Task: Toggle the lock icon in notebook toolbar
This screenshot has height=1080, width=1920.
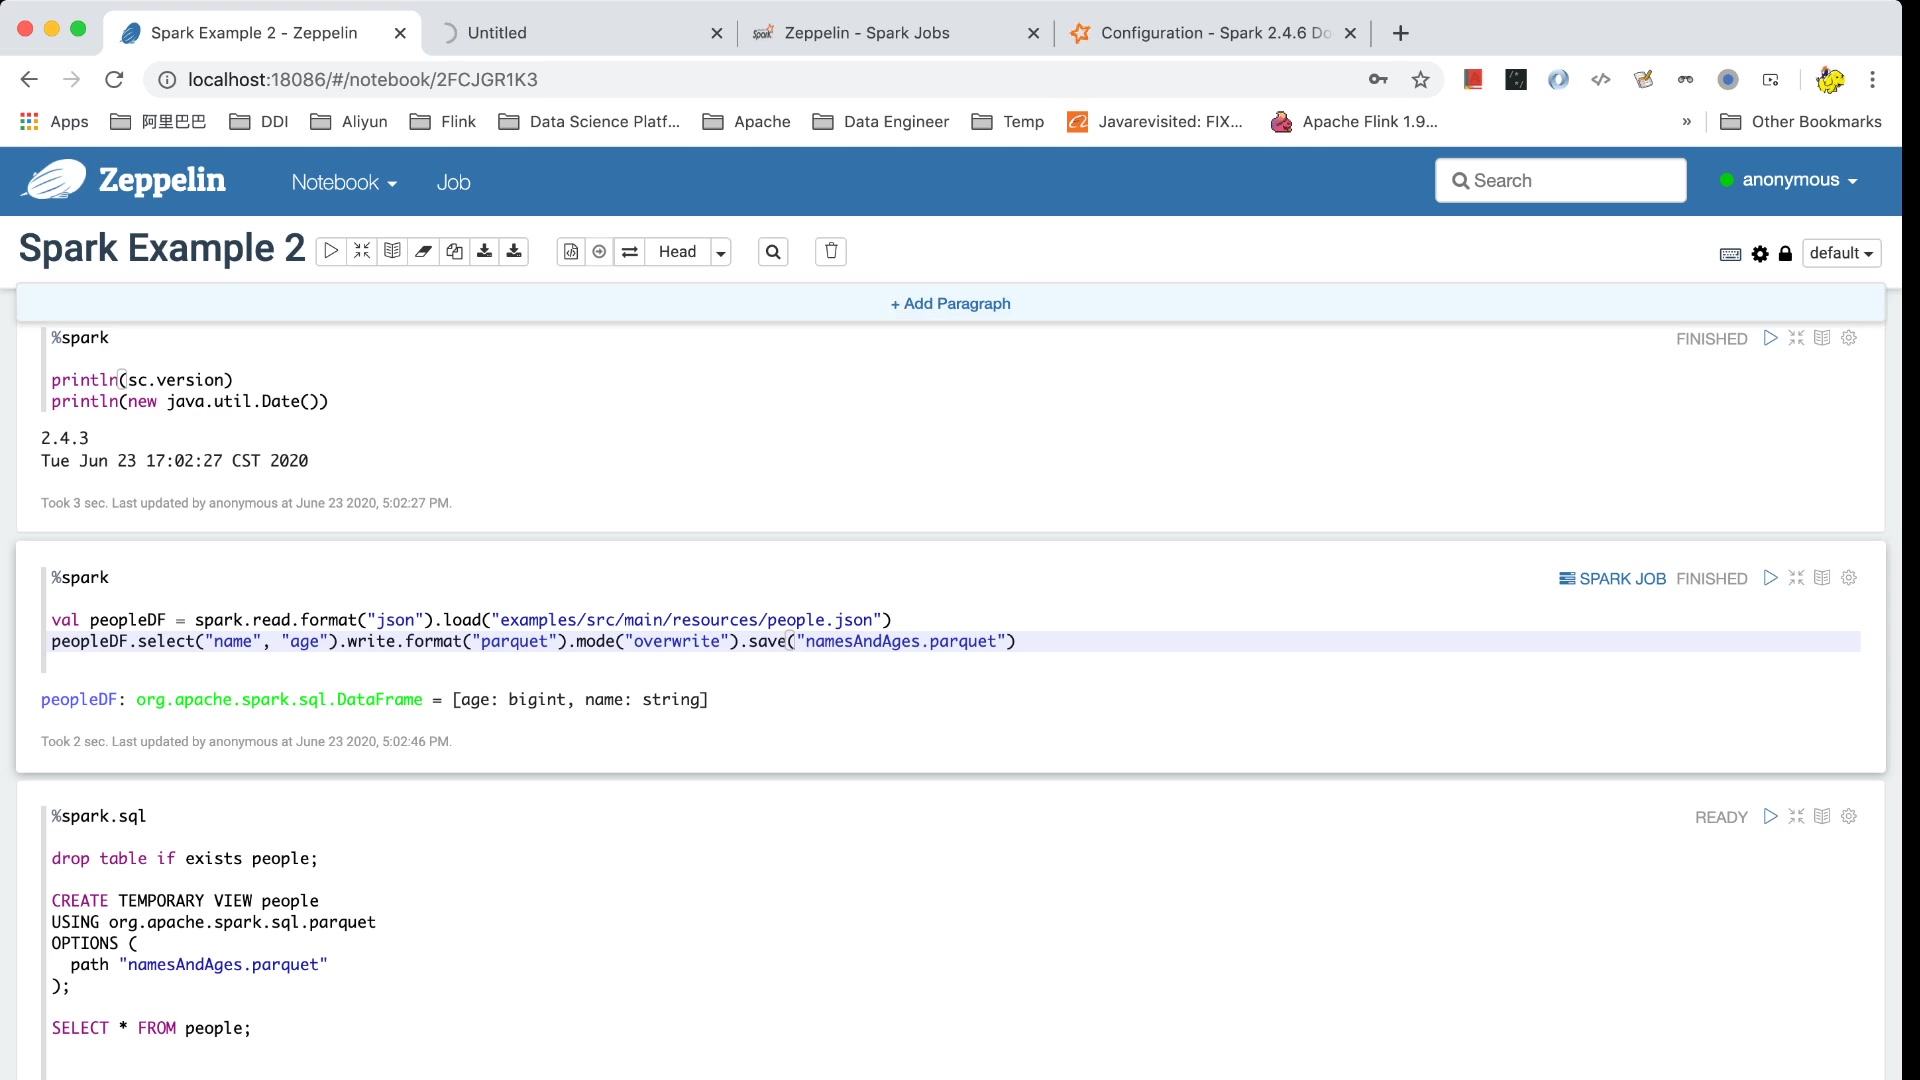Action: pyautogui.click(x=1785, y=253)
